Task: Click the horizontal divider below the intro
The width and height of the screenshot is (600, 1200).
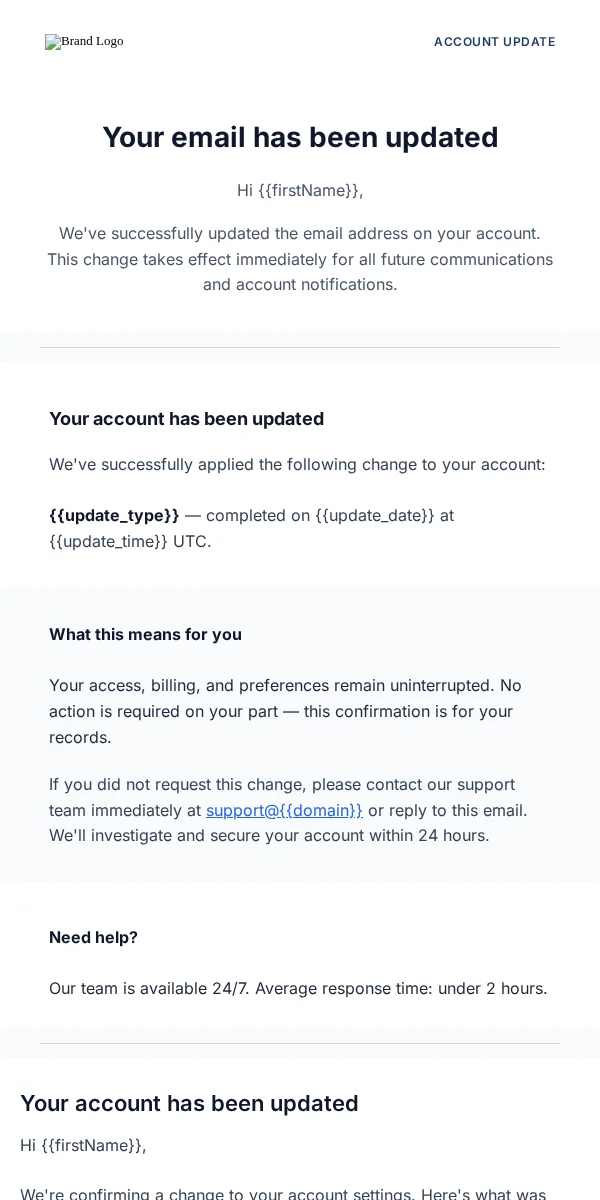Action: (x=300, y=347)
